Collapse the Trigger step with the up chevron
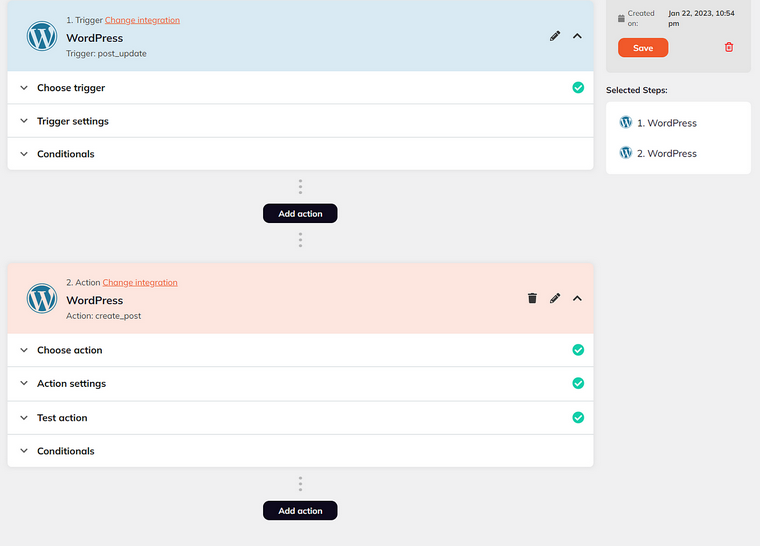 tap(577, 36)
